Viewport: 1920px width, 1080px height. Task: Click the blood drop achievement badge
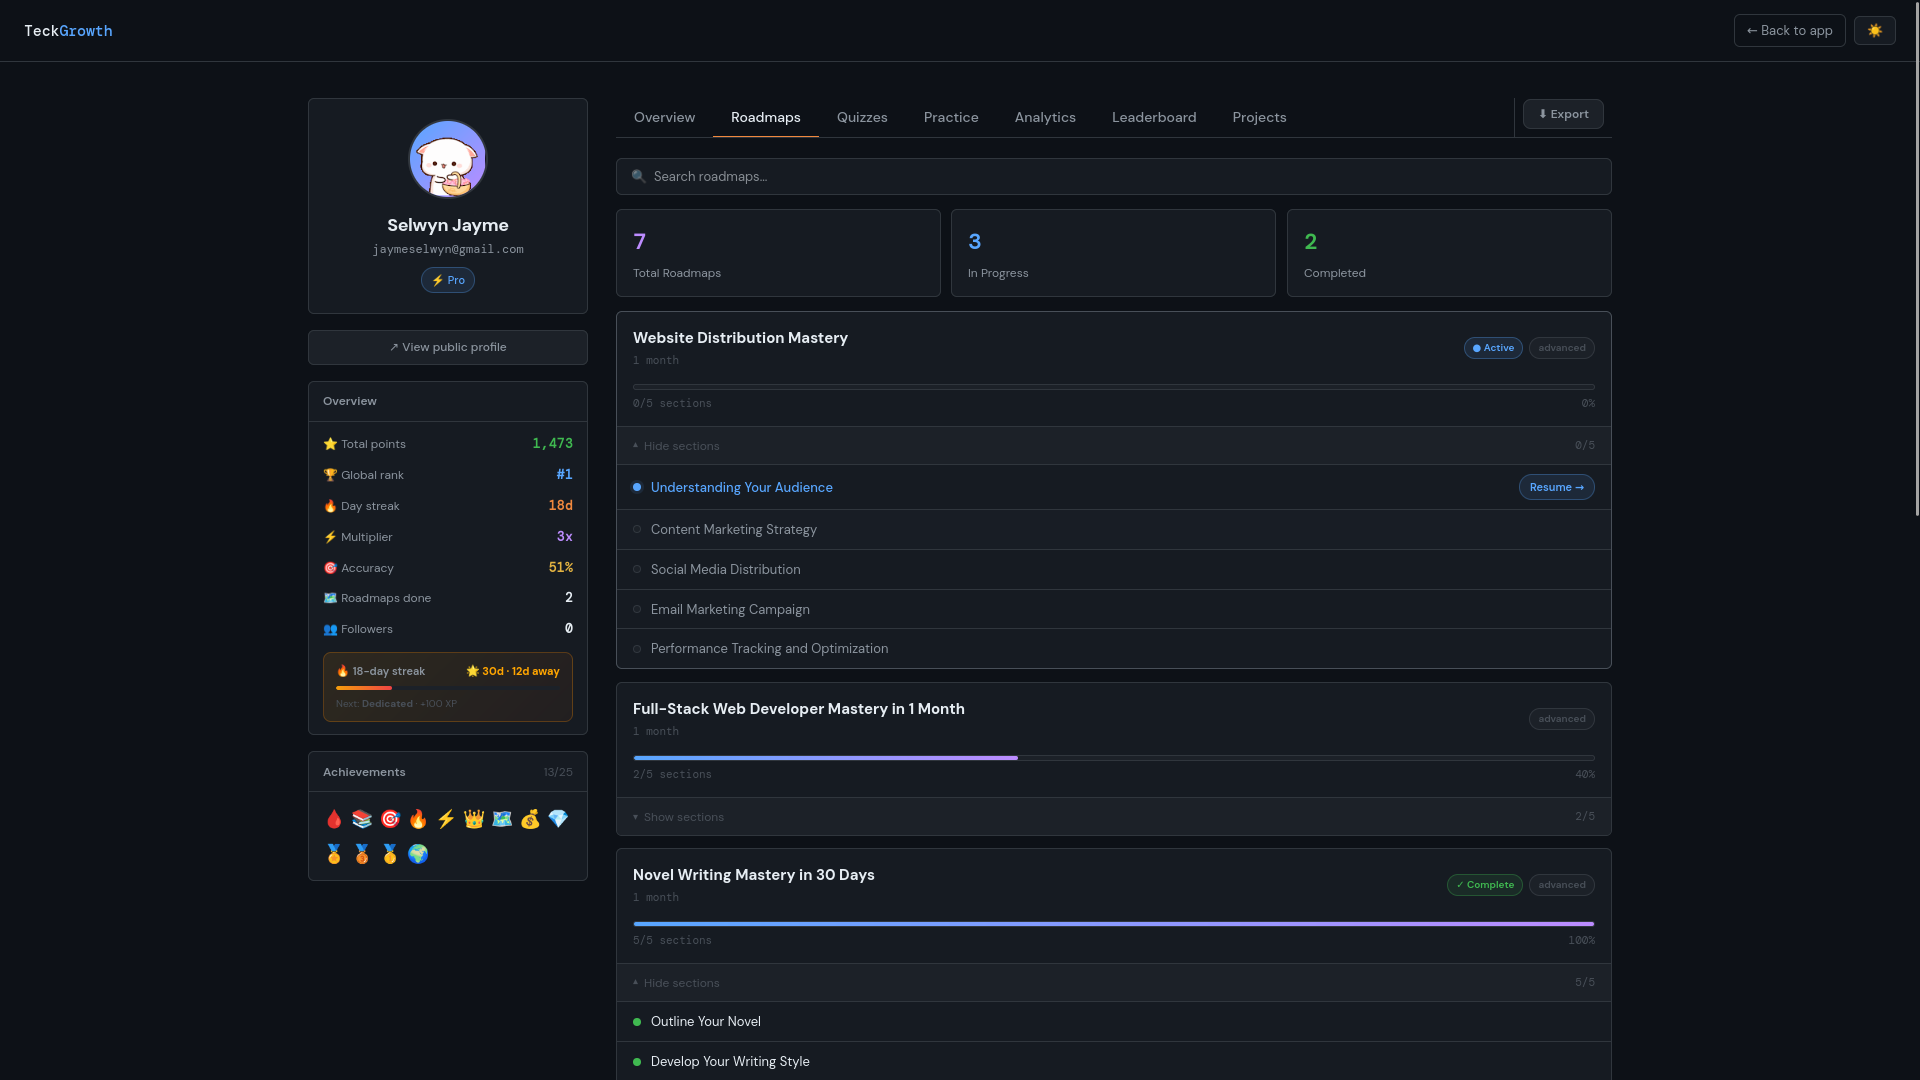(334, 820)
